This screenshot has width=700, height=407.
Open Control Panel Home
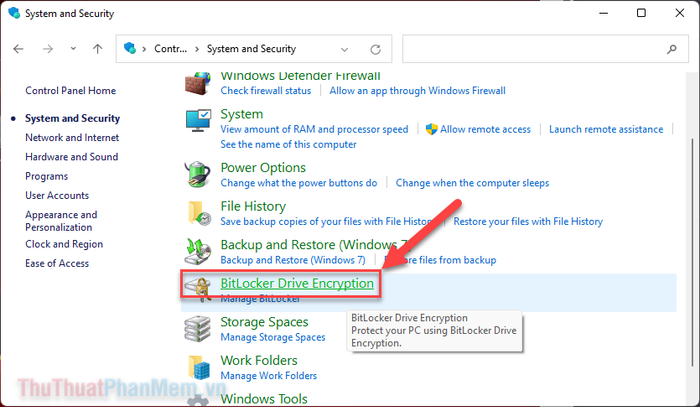click(x=71, y=91)
